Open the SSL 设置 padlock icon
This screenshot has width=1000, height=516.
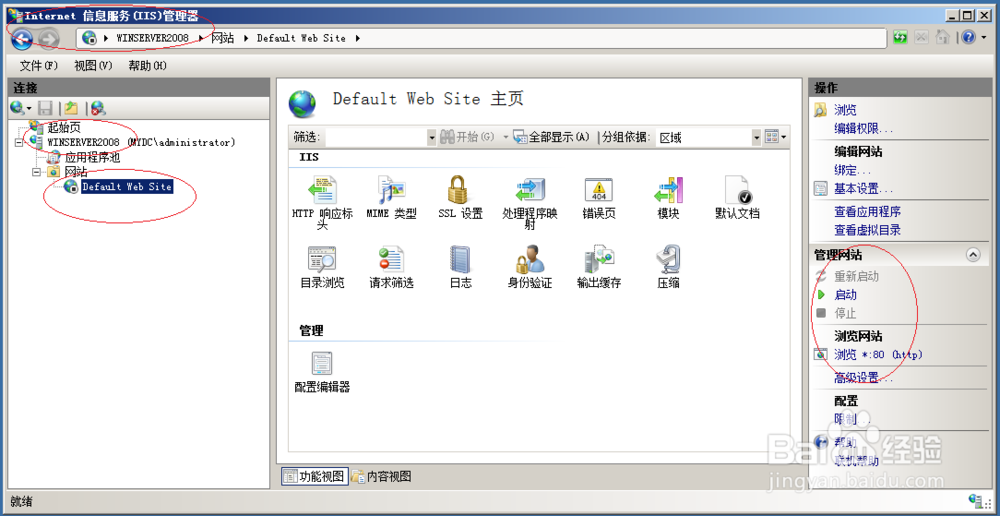coord(460,190)
